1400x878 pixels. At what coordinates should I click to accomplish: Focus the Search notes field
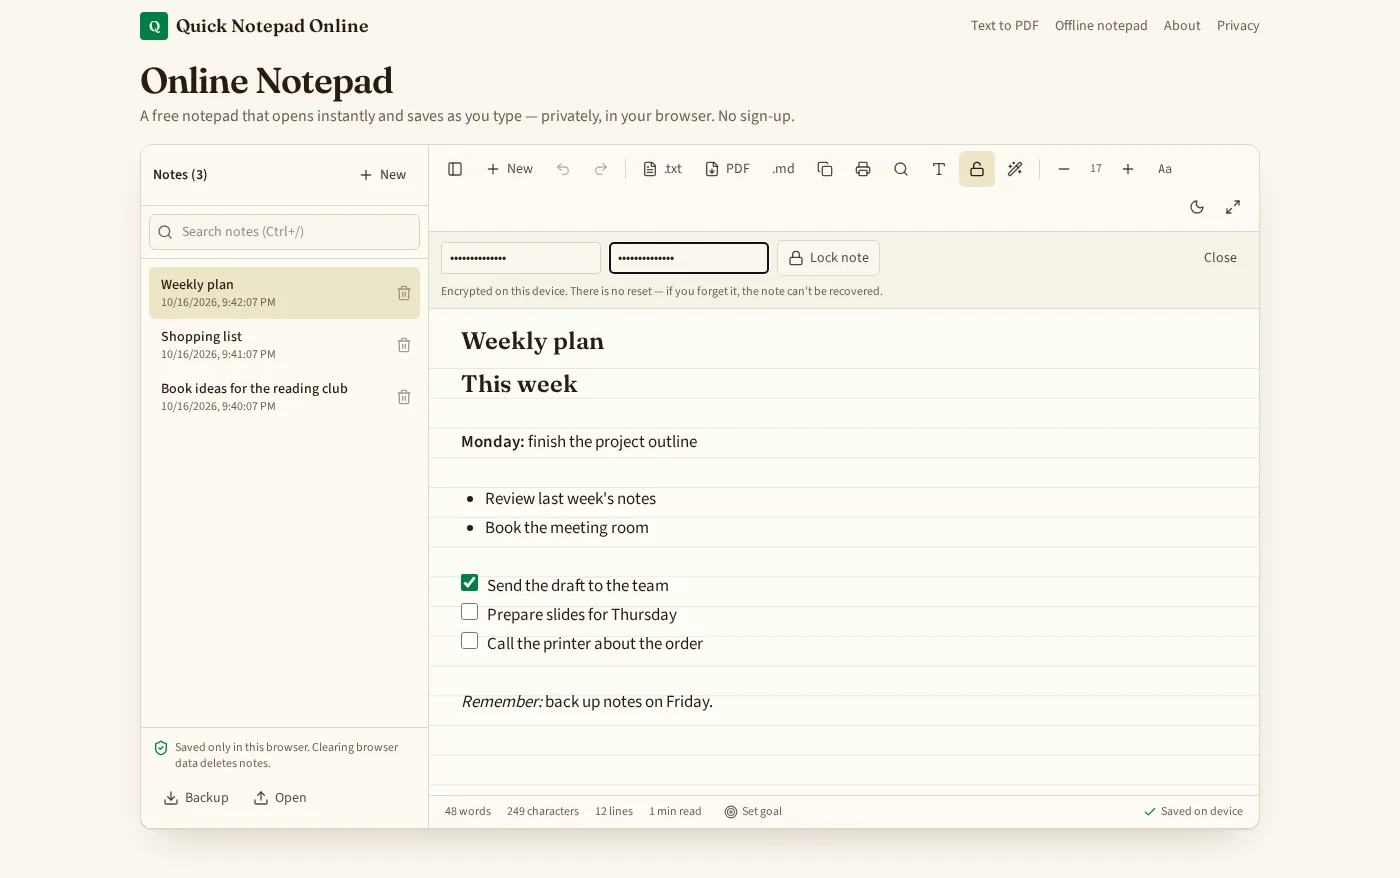pos(284,232)
